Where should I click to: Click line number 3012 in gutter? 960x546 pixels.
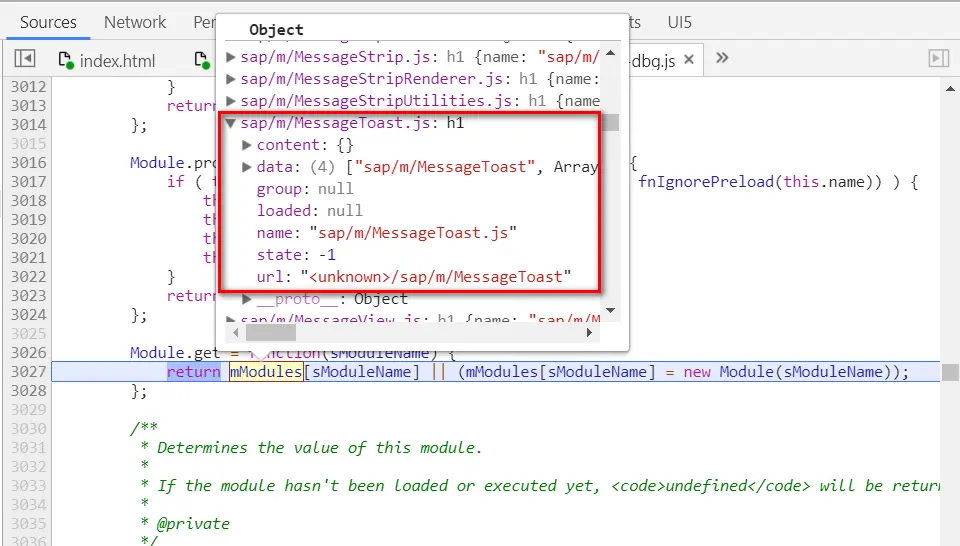tap(28, 86)
